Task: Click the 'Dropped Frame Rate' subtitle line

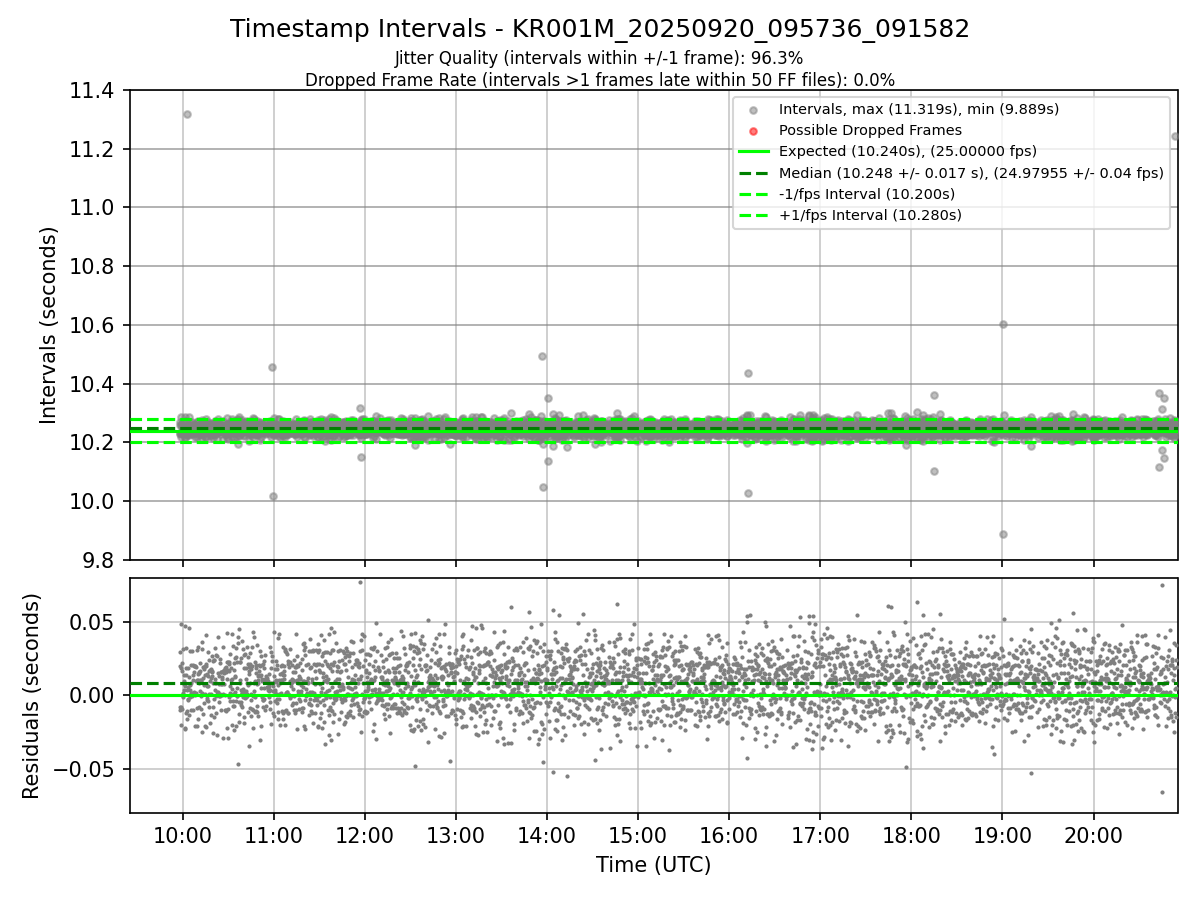Action: [x=600, y=80]
